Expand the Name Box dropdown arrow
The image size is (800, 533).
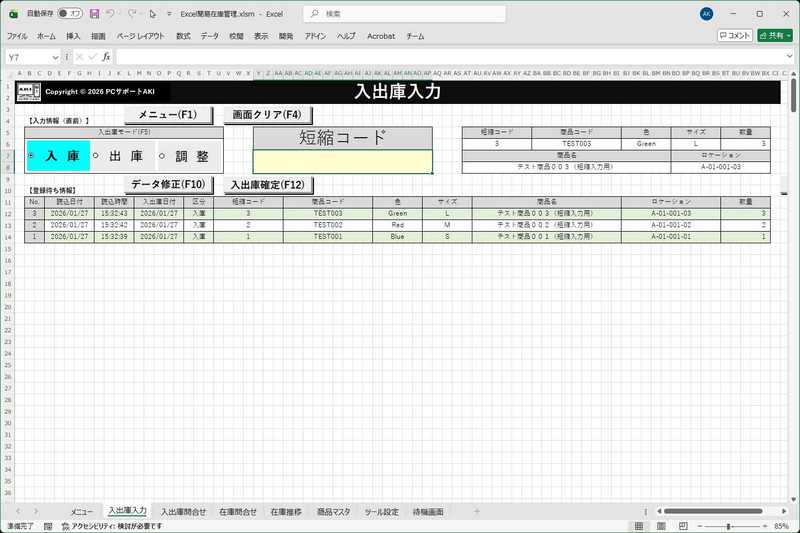[55, 58]
